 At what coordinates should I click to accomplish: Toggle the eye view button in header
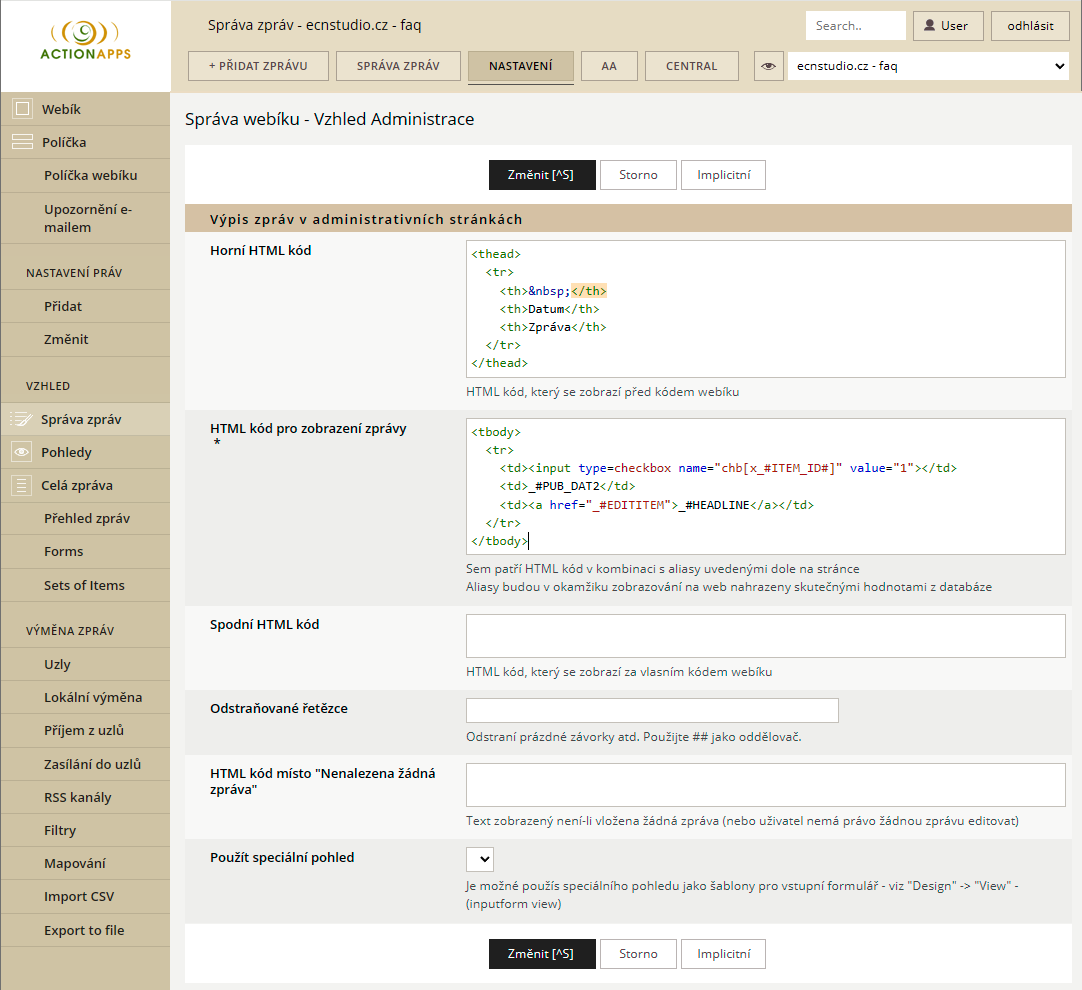pyautogui.click(x=768, y=66)
